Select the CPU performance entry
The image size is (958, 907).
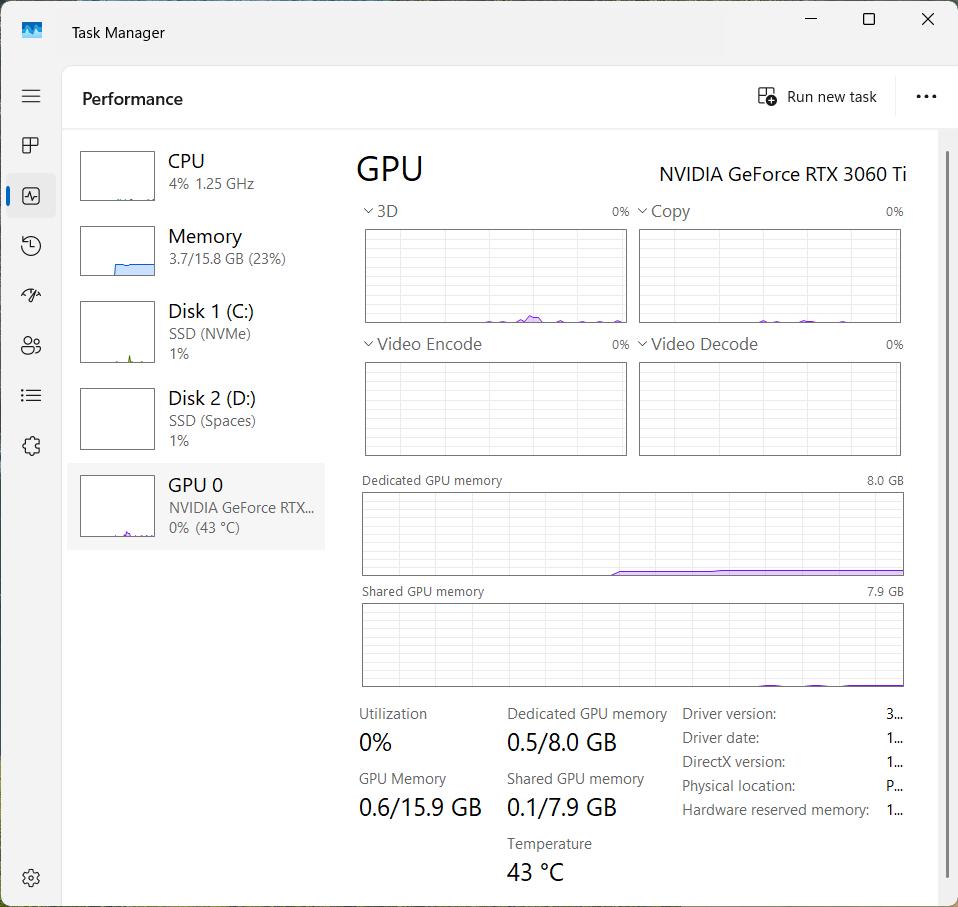click(x=196, y=176)
